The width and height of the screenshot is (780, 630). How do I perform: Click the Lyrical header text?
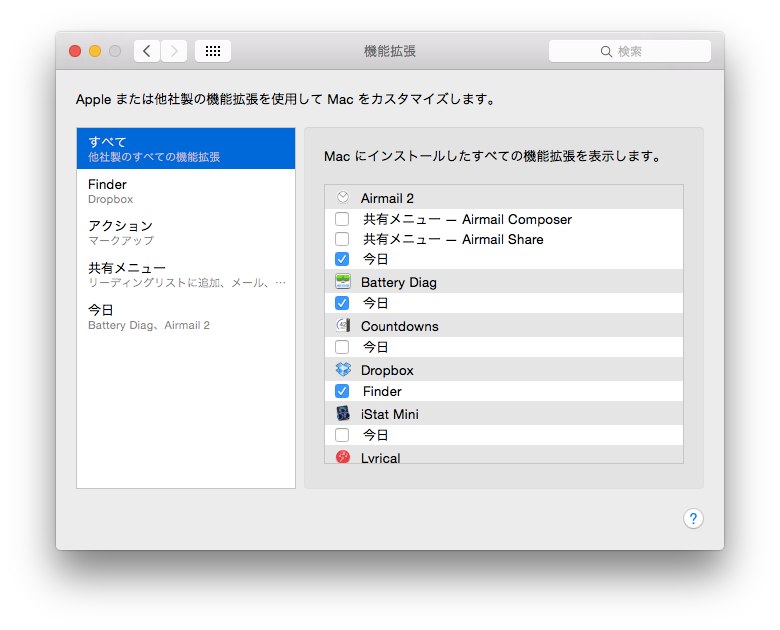point(381,458)
